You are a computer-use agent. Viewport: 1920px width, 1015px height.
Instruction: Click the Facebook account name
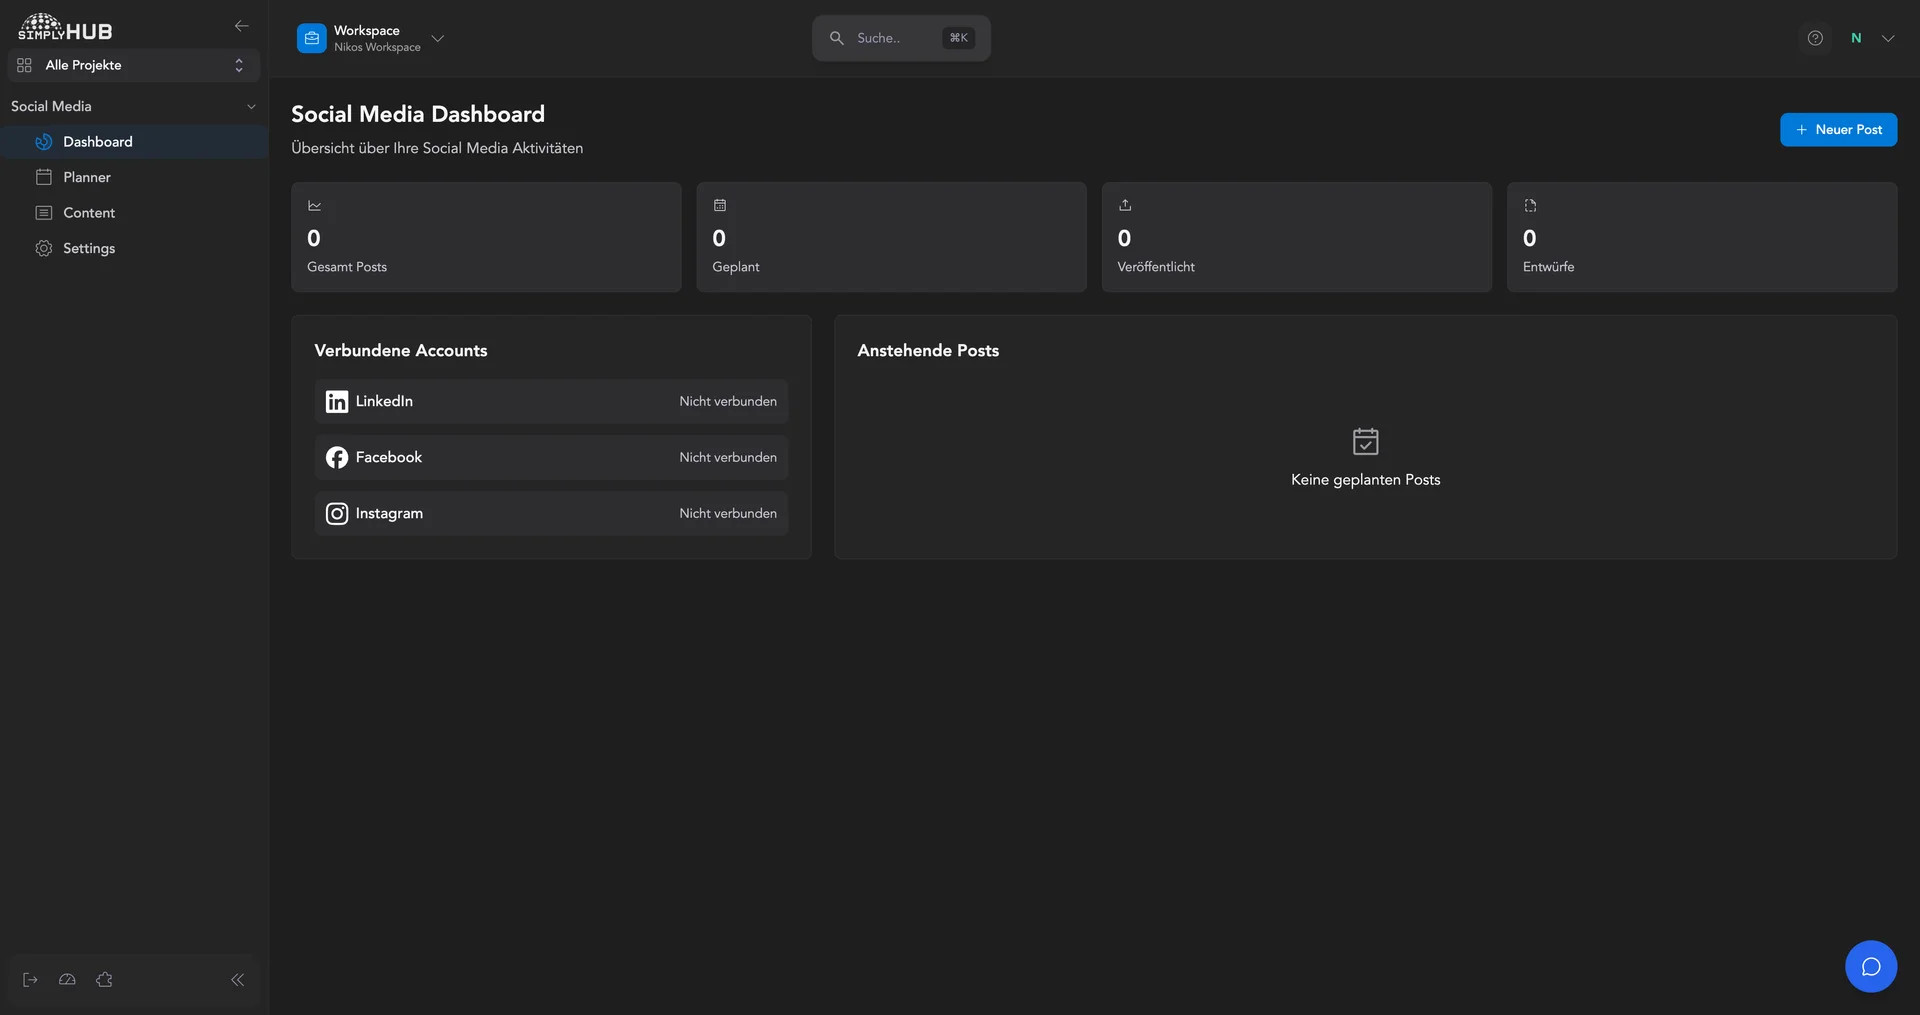click(x=389, y=457)
